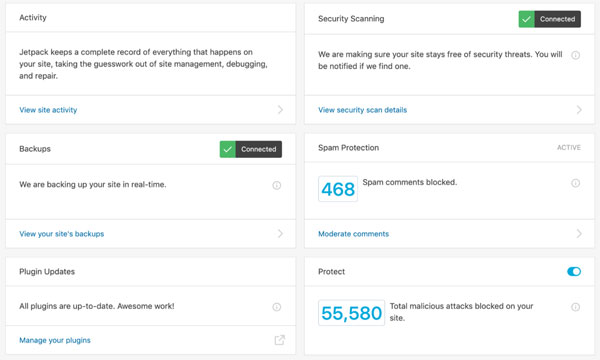Open the View site activity link
The width and height of the screenshot is (600, 360).
click(48, 110)
